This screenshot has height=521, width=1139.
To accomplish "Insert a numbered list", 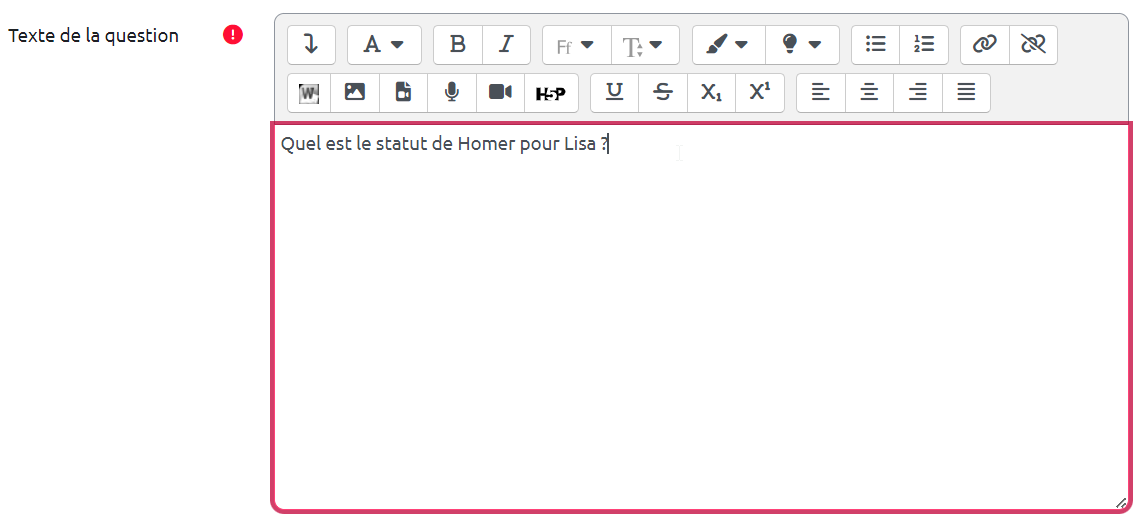I will tap(924, 45).
